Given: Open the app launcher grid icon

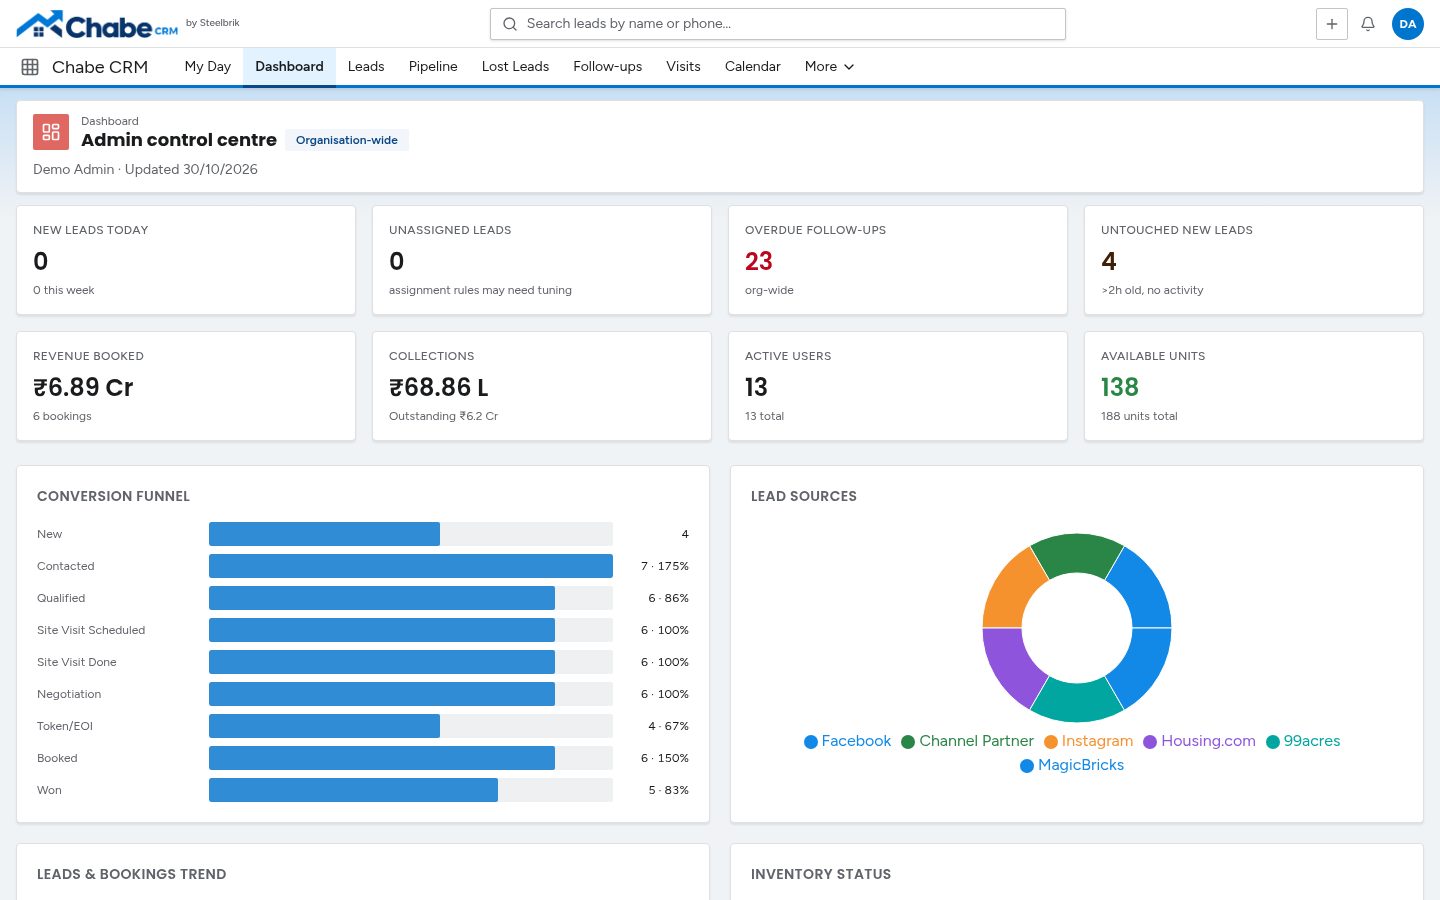Looking at the screenshot, I should click(30, 67).
